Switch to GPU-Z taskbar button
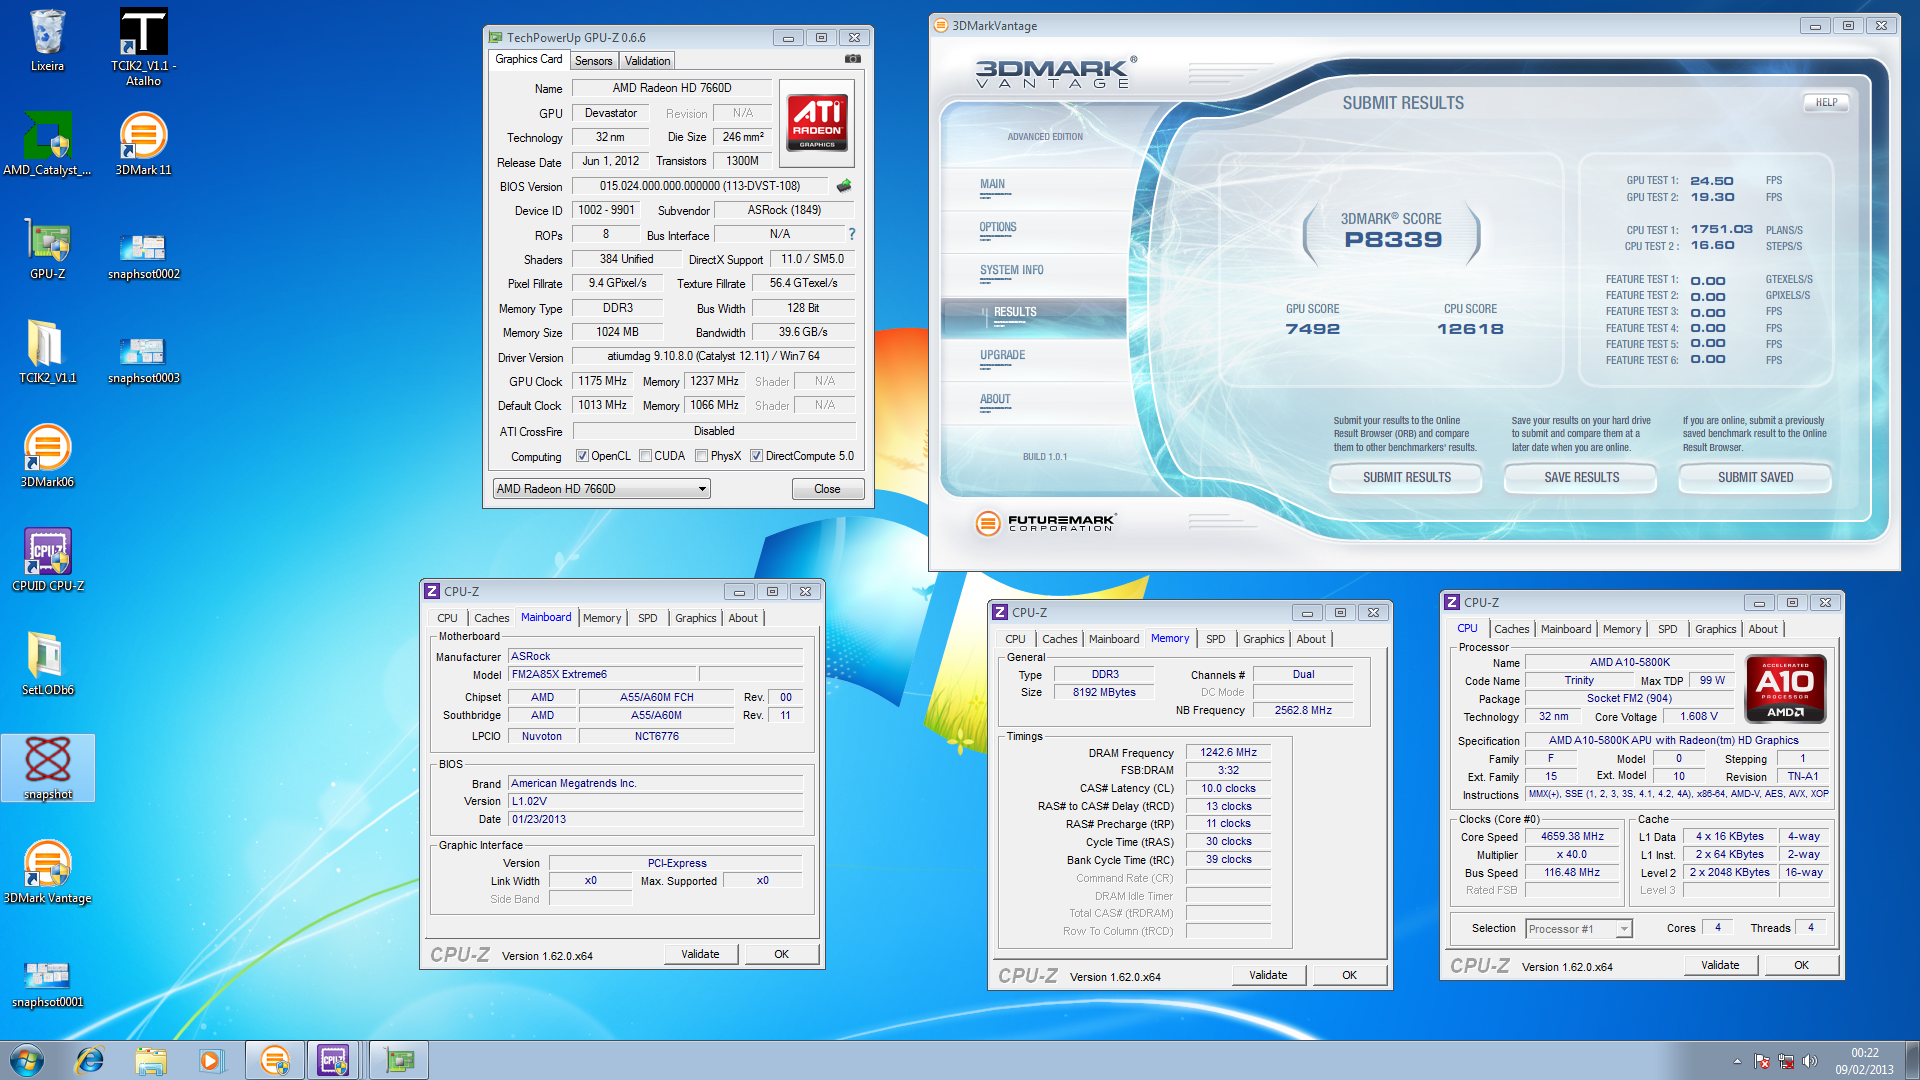The width and height of the screenshot is (1920, 1080). click(x=399, y=1060)
